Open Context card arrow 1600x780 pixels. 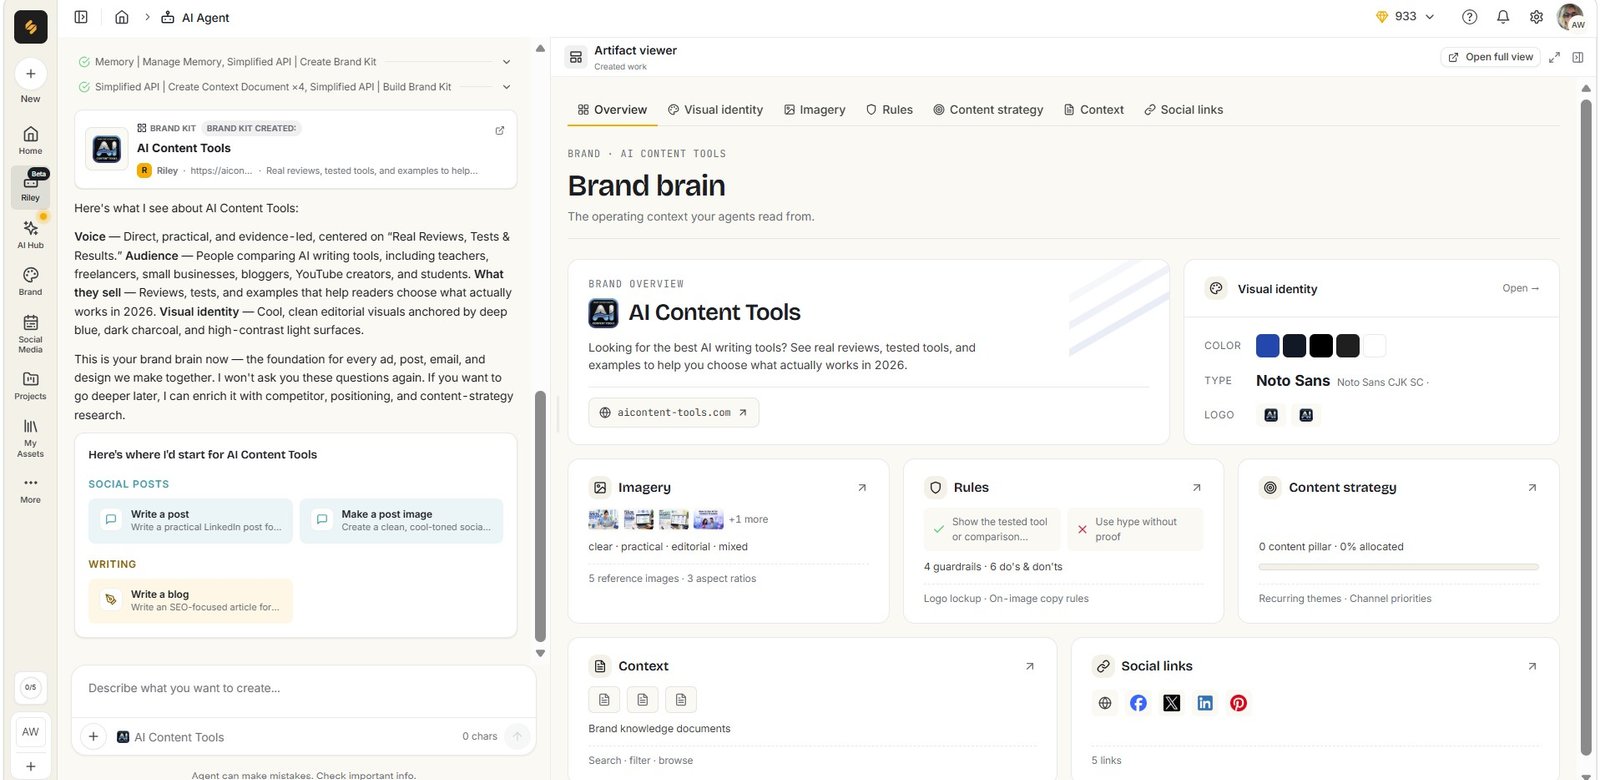[1030, 666]
